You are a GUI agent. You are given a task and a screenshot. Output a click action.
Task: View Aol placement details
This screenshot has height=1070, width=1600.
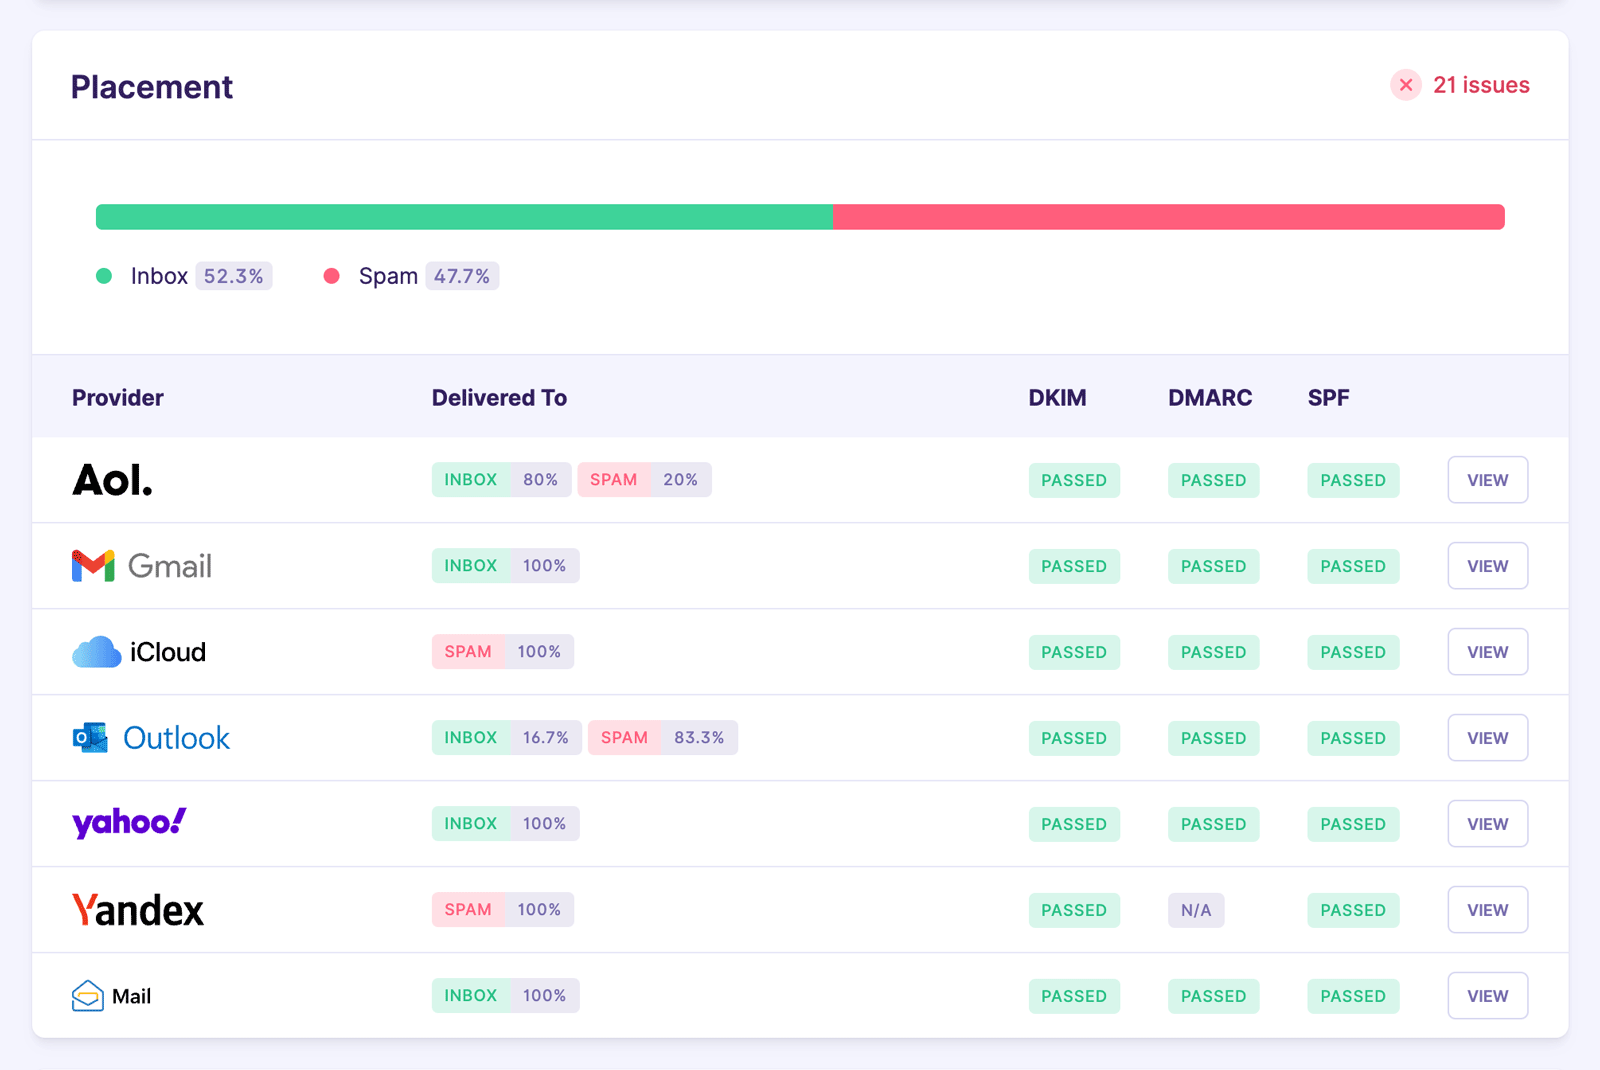pyautogui.click(x=1487, y=480)
